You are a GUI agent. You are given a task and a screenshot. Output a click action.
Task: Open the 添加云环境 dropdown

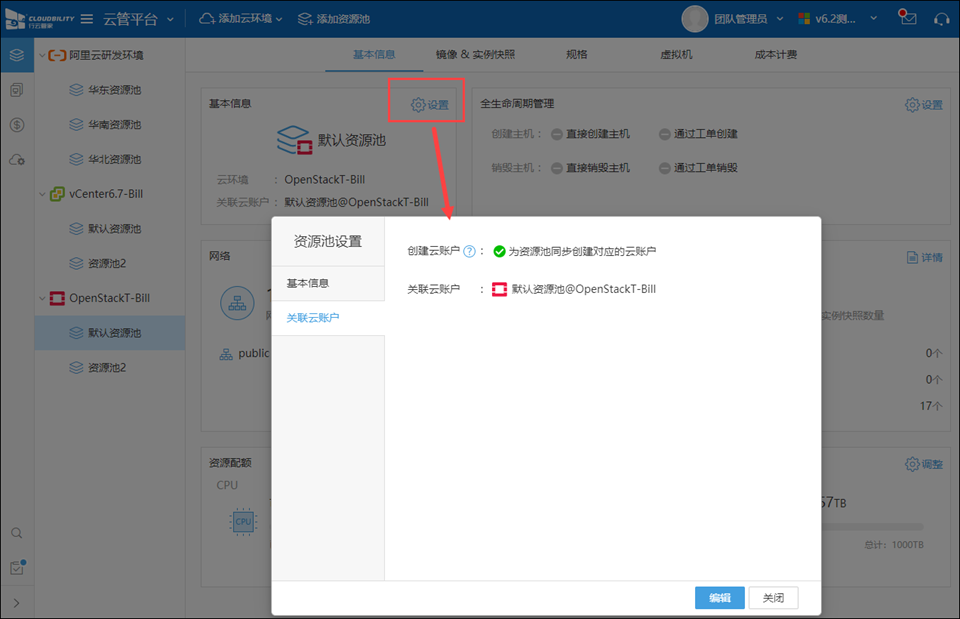point(241,19)
